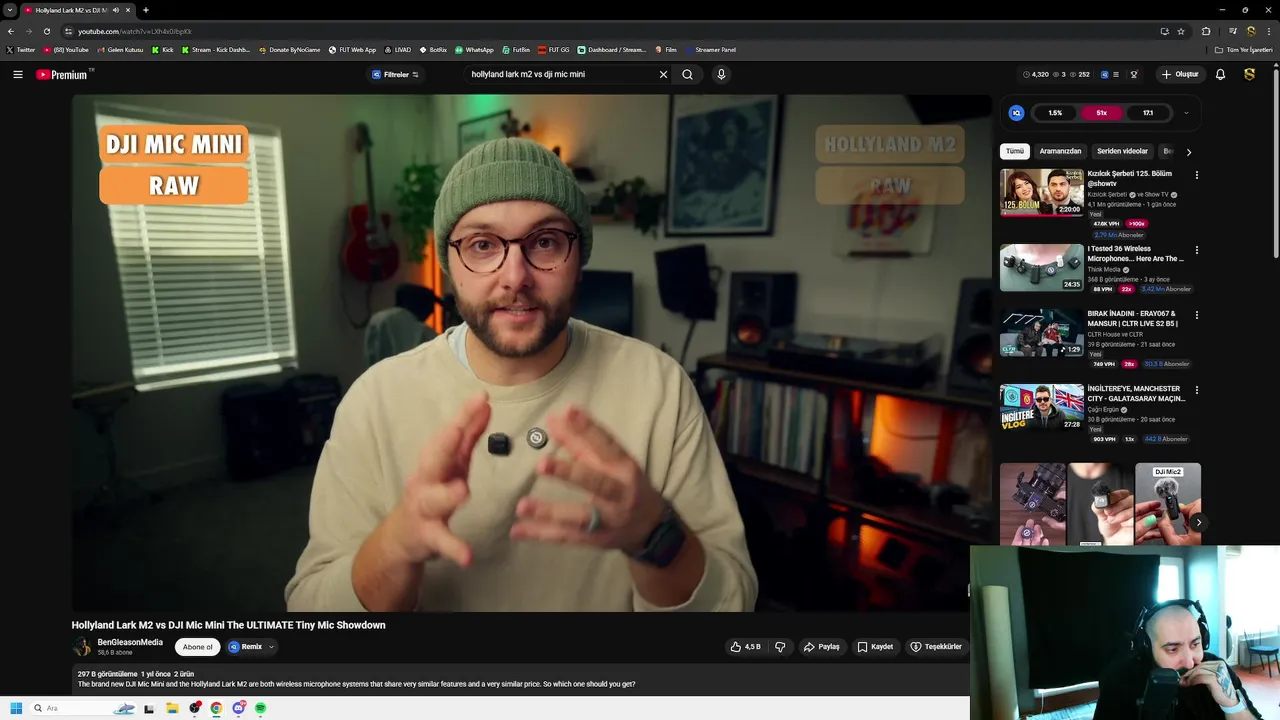Click the blue IQ extension badge in sidebar
Image resolution: width=1280 pixels, height=720 pixels.
[1016, 113]
